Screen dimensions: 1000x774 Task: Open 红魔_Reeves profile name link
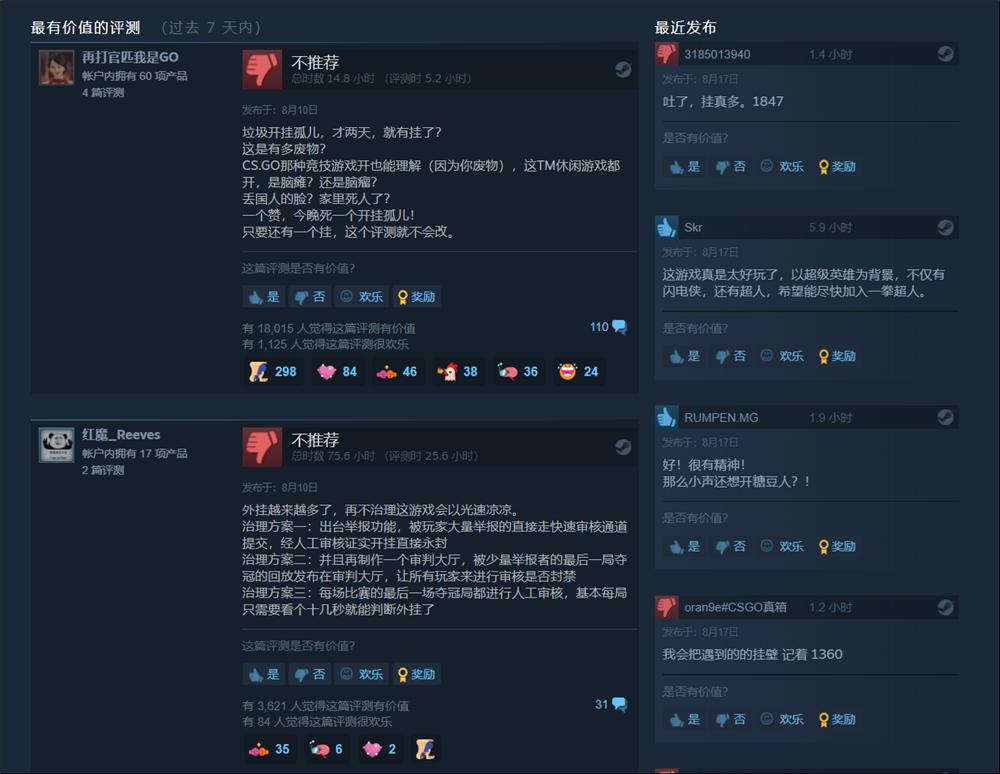[121, 435]
